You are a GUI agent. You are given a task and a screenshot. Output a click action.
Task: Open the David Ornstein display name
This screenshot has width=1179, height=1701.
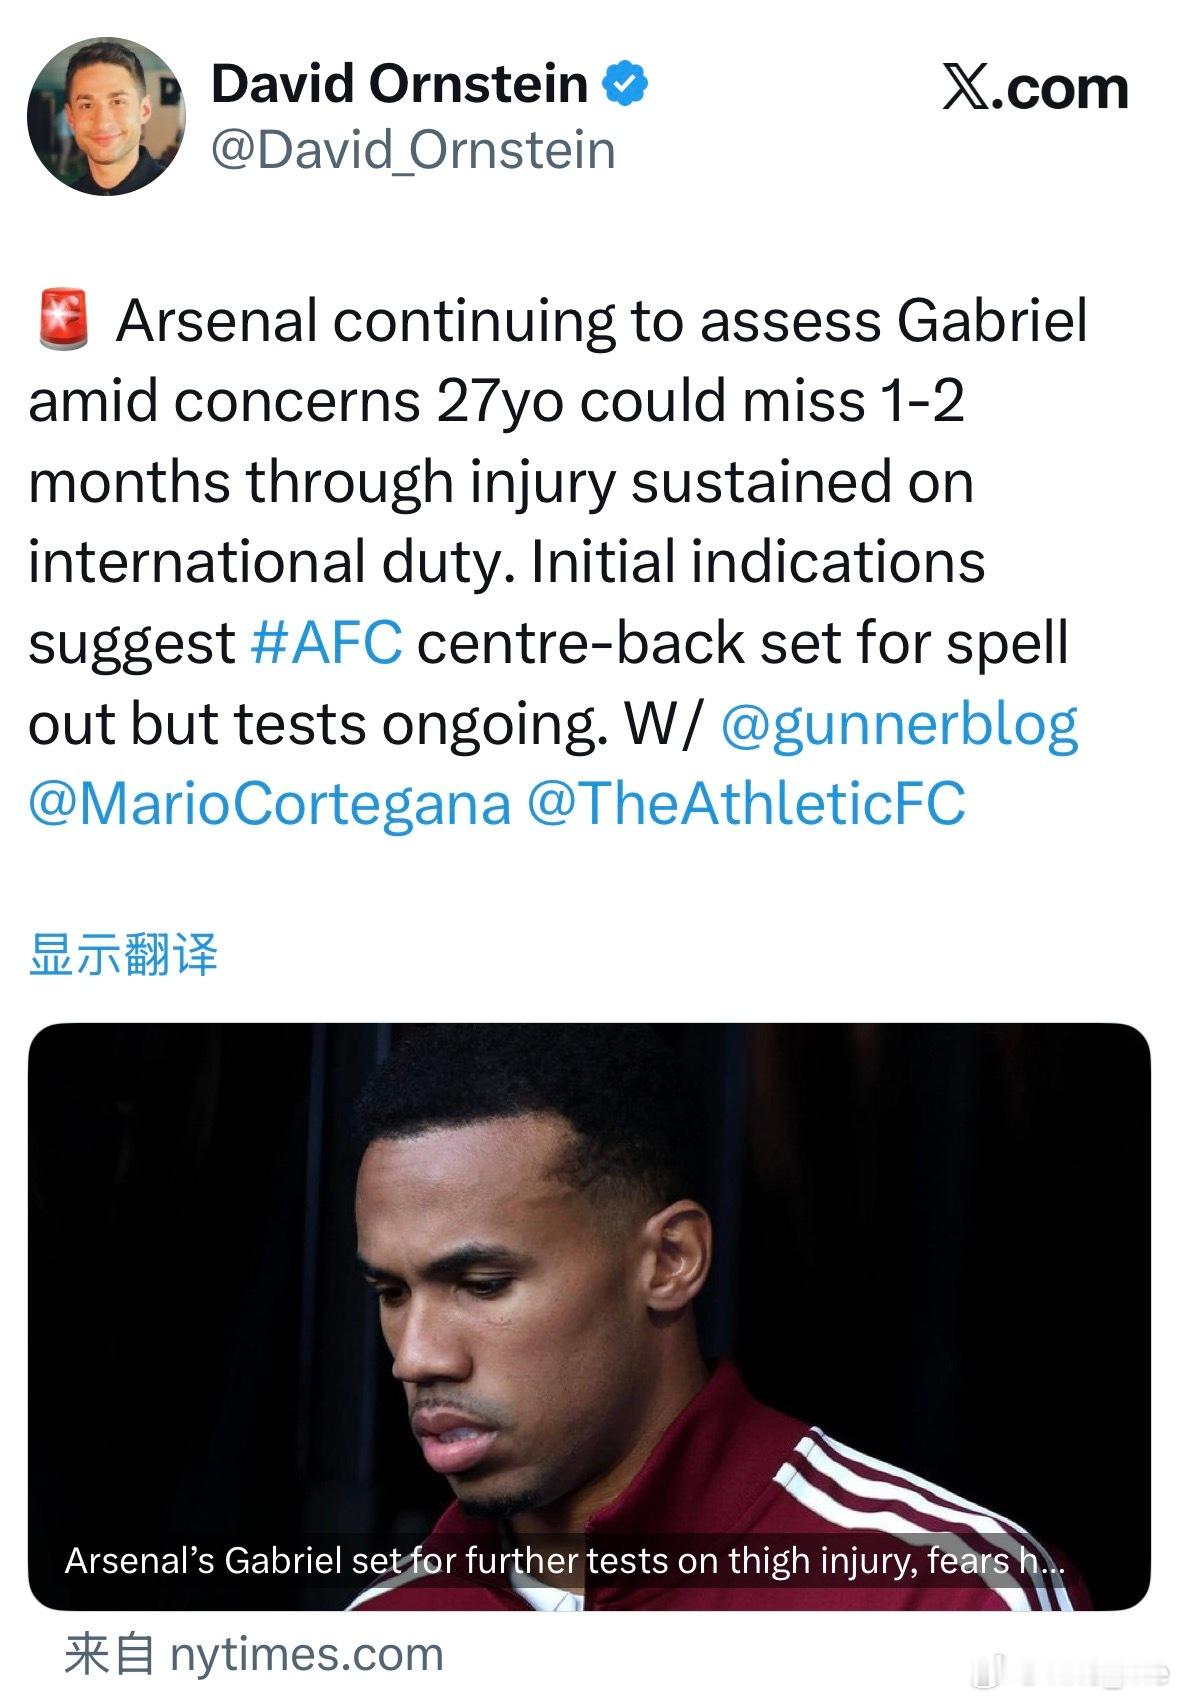(399, 83)
